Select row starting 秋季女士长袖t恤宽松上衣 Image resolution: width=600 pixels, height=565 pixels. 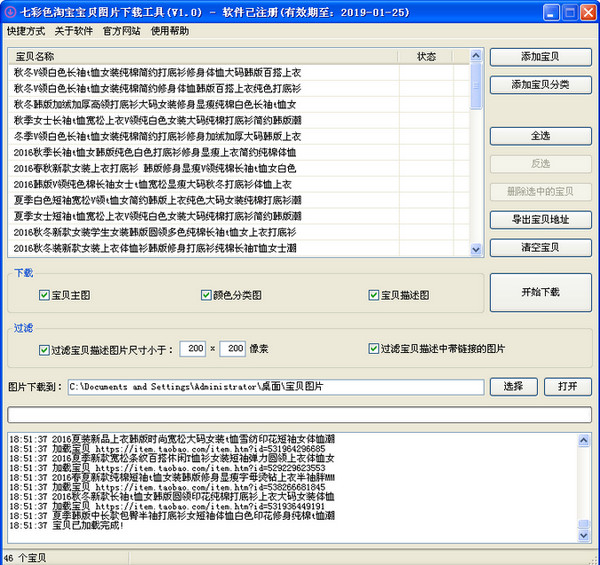(239, 120)
